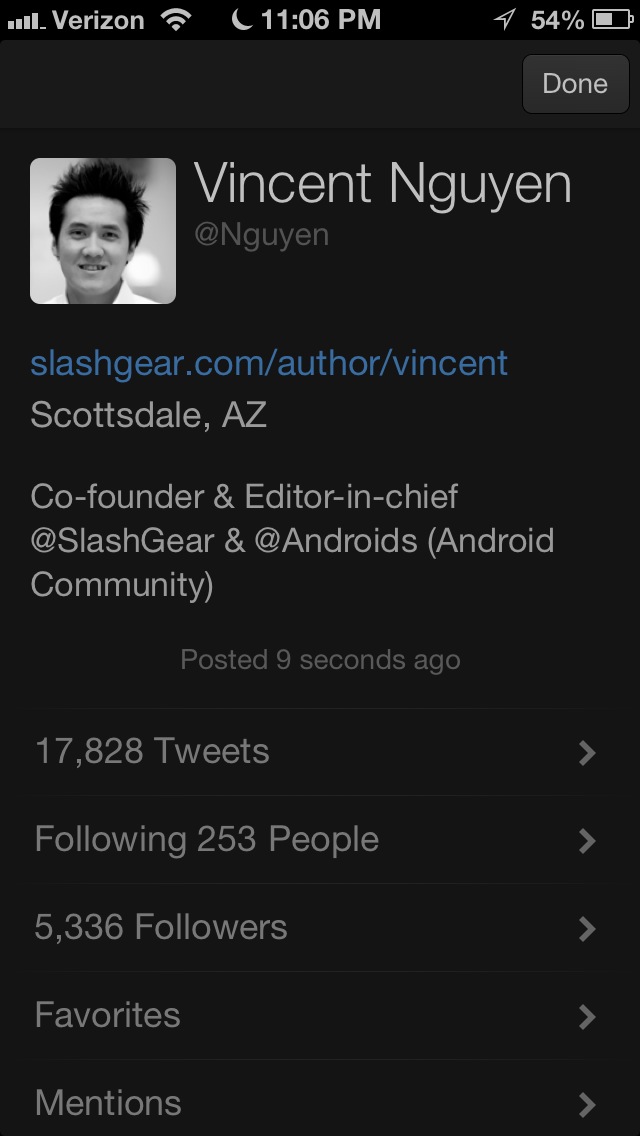Expand the 5,336 Followers chevron
This screenshot has width=640, height=1136.
587,929
